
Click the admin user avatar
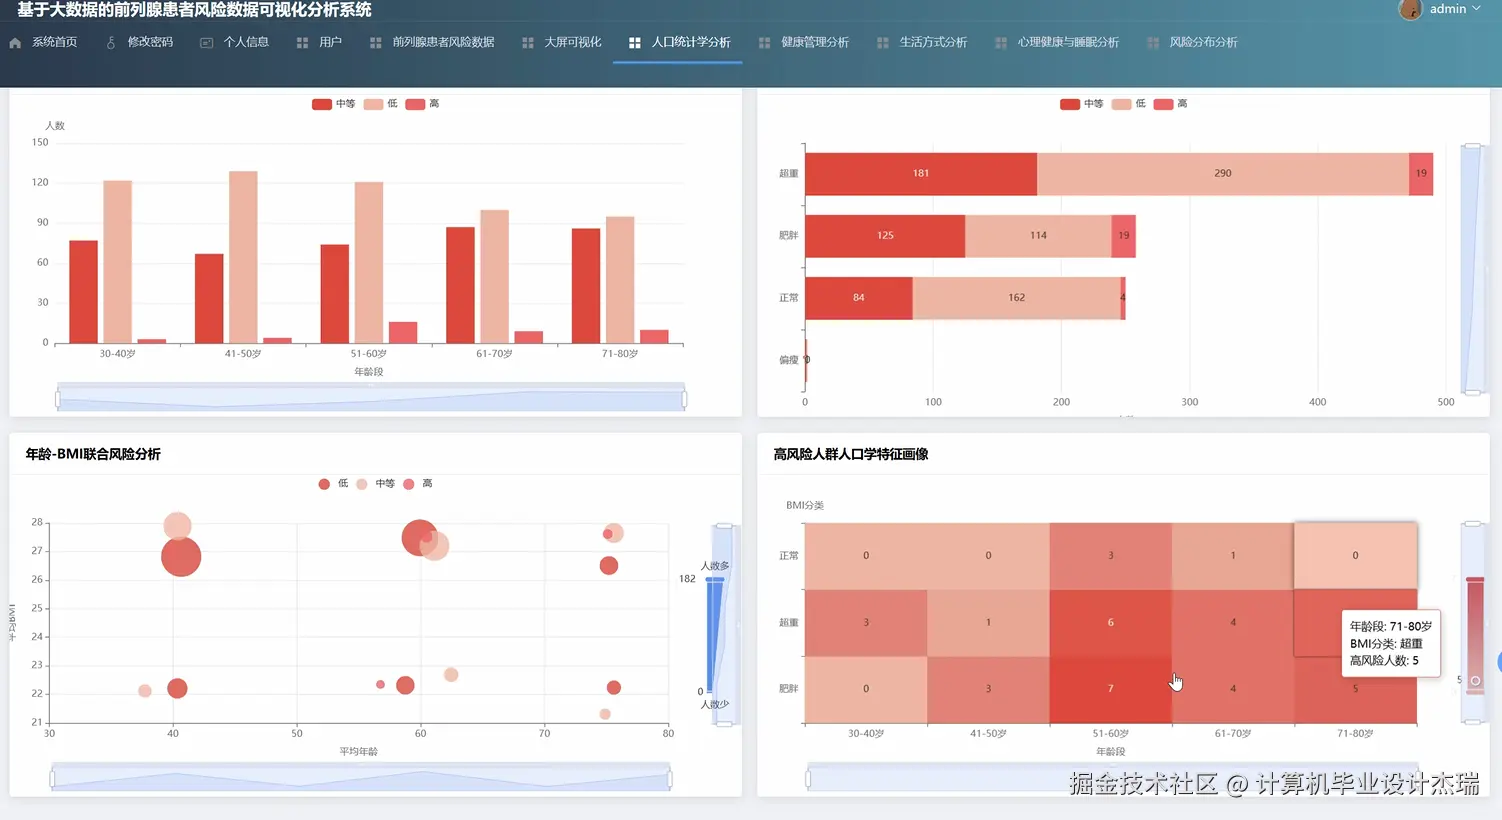coord(1410,9)
